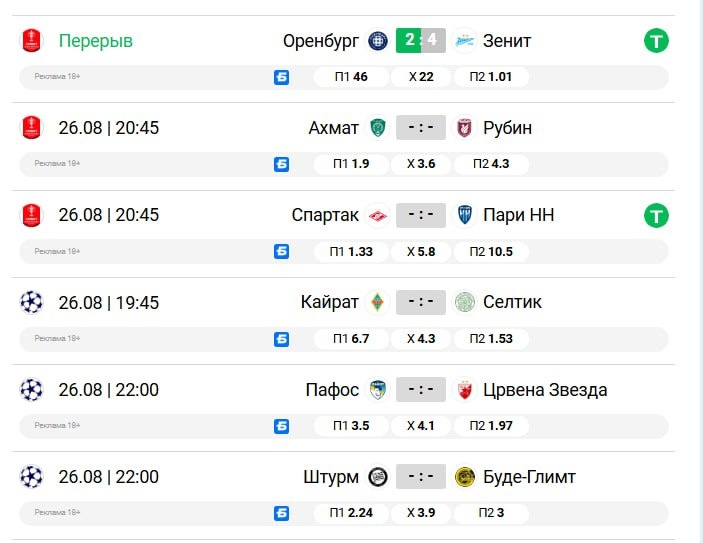Open the Рубин team link
703x543 pixels.
tap(508, 128)
